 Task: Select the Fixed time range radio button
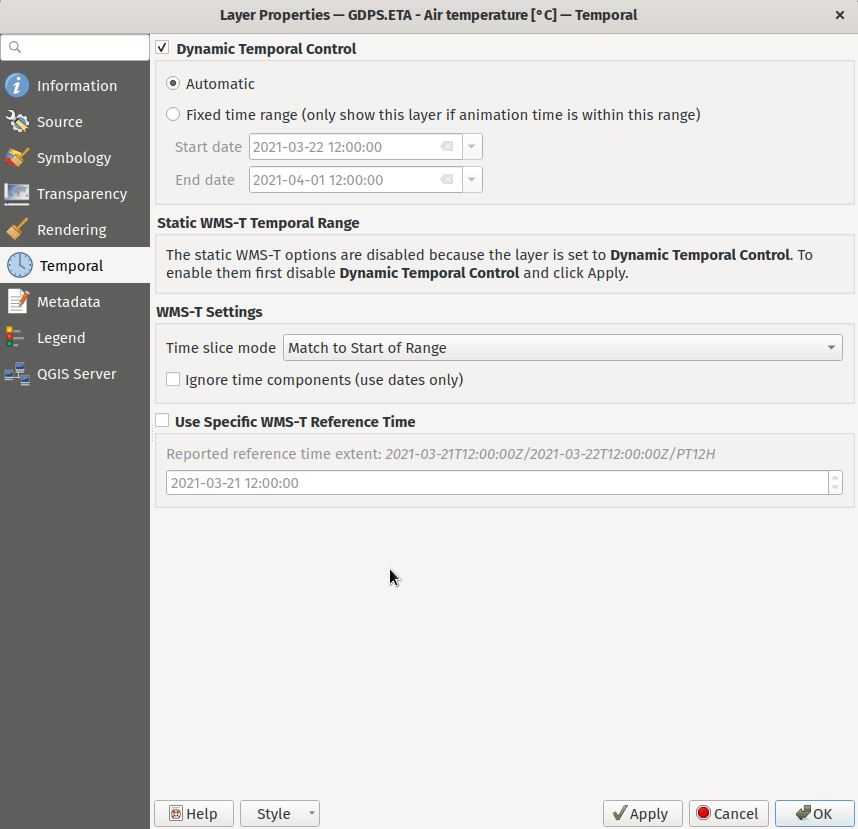point(174,115)
